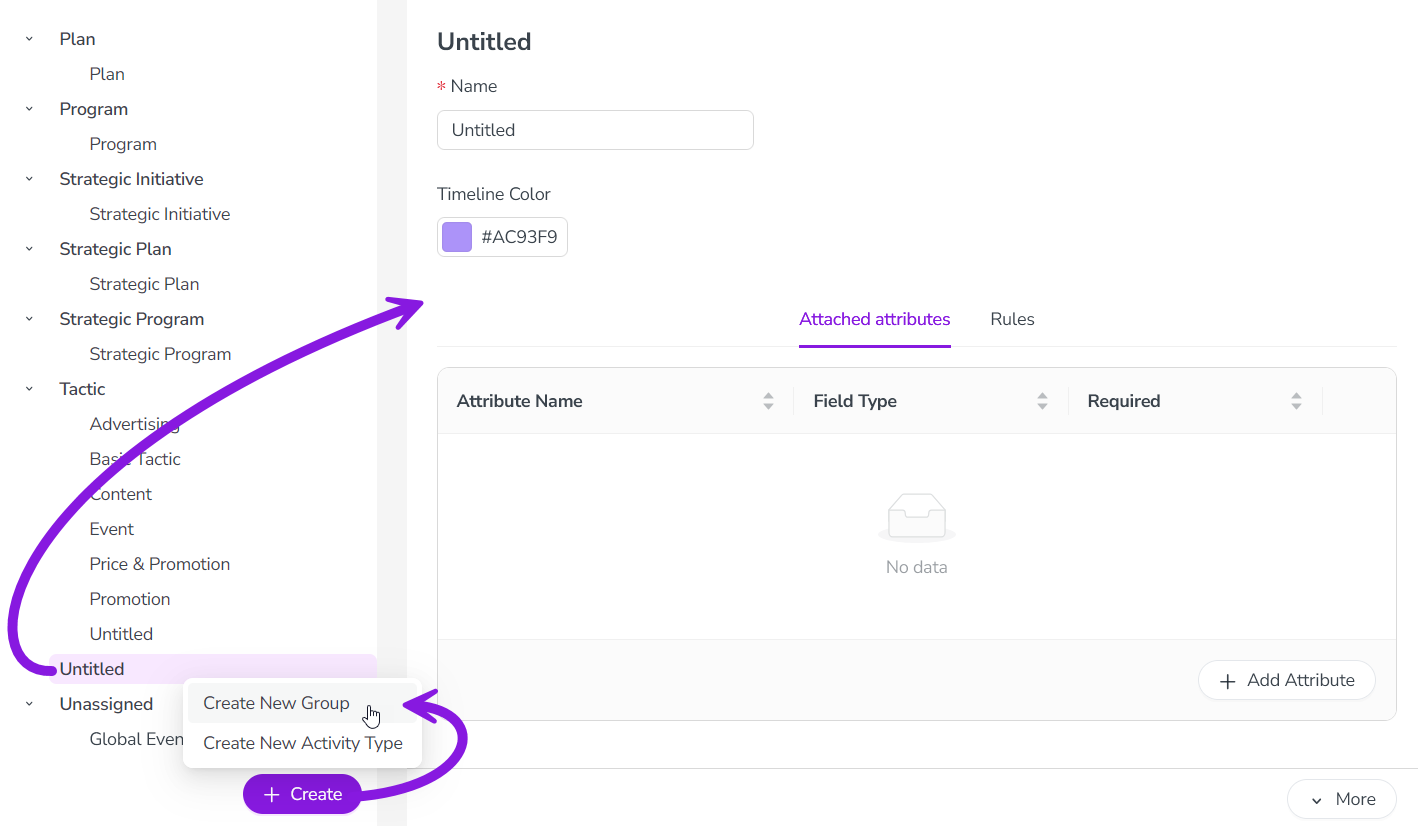The height and width of the screenshot is (826, 1418).
Task: Select the Event activity type
Action: tap(112, 529)
